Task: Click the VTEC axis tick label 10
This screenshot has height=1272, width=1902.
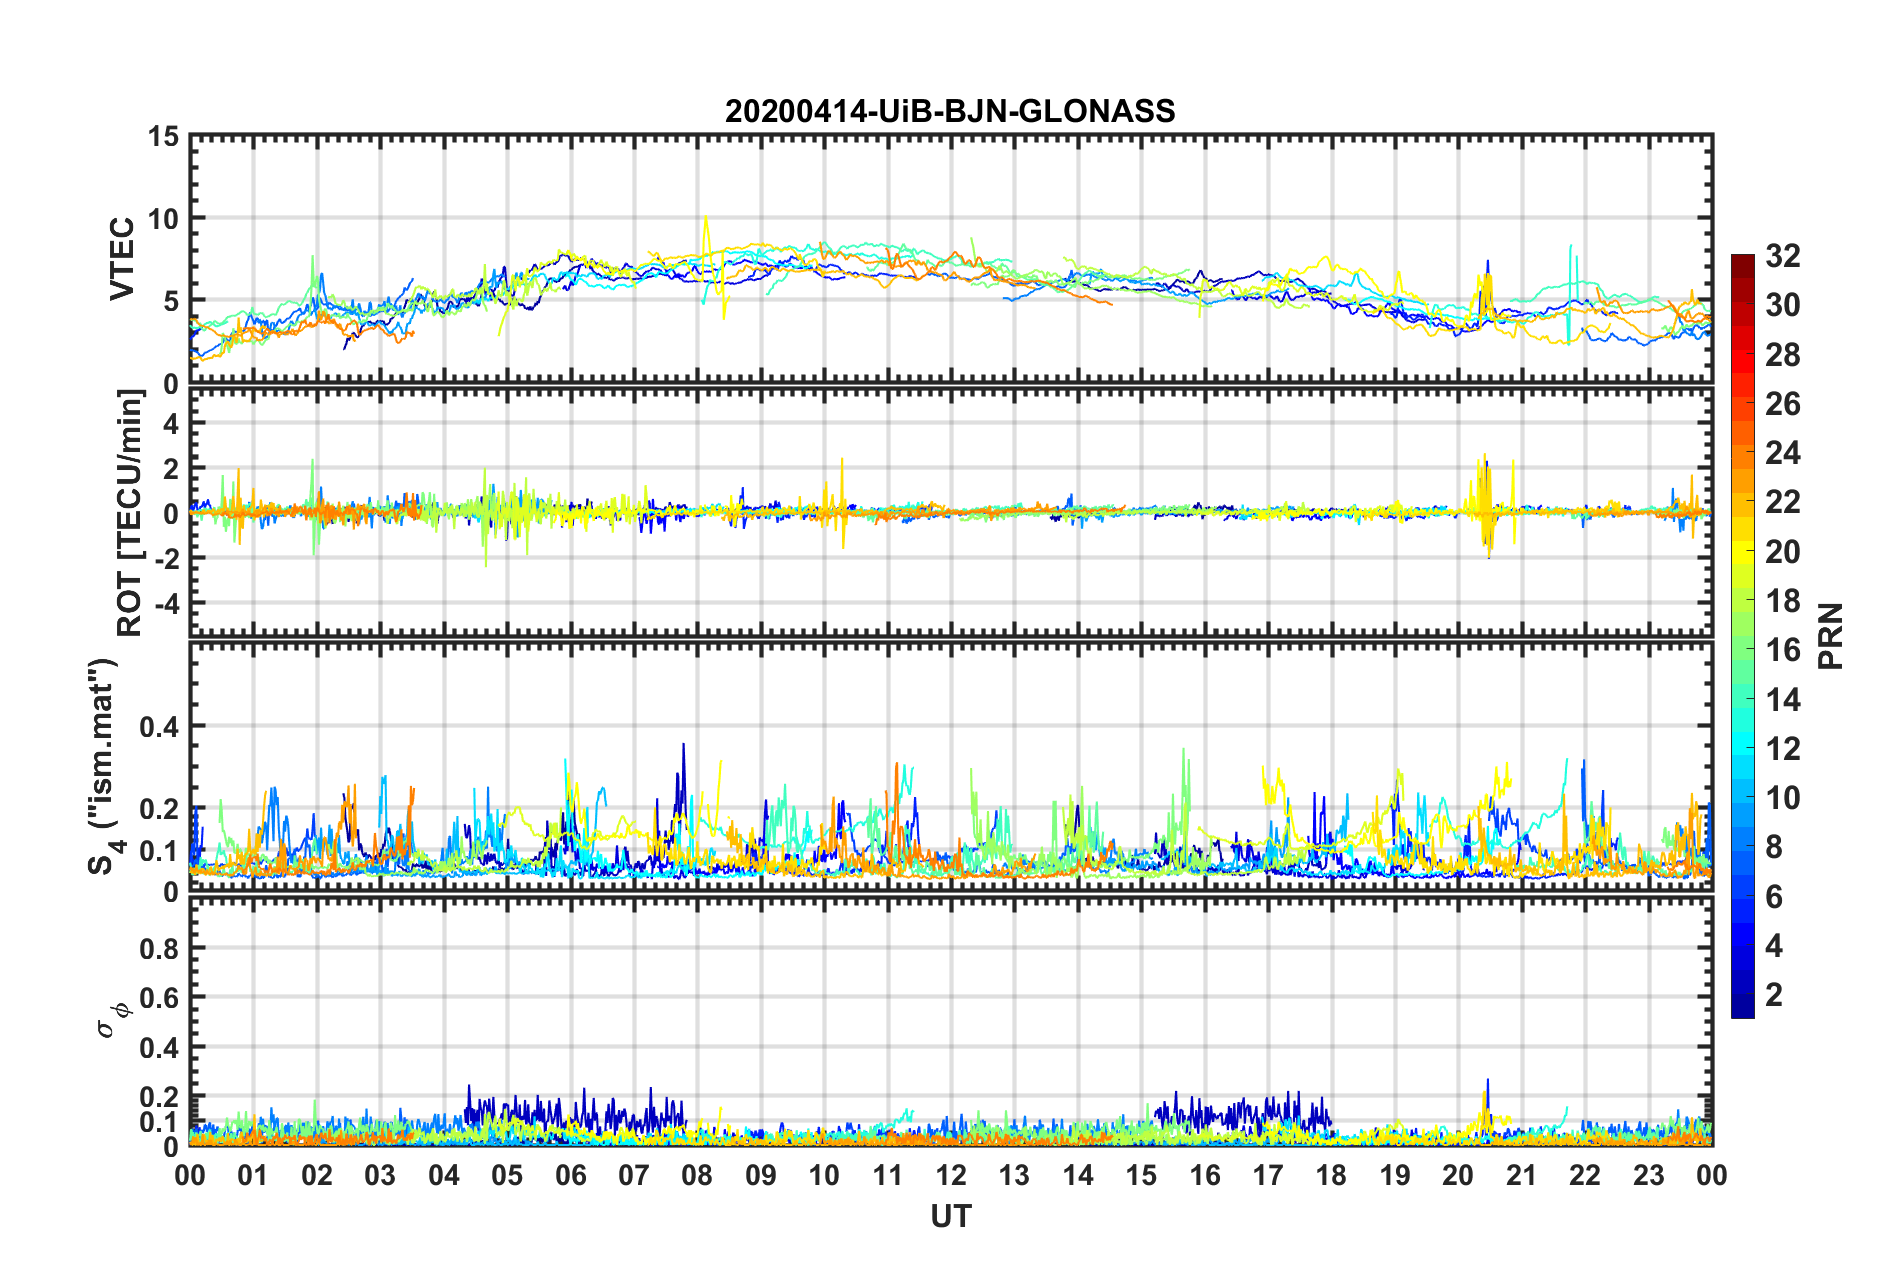Action: [x=162, y=218]
